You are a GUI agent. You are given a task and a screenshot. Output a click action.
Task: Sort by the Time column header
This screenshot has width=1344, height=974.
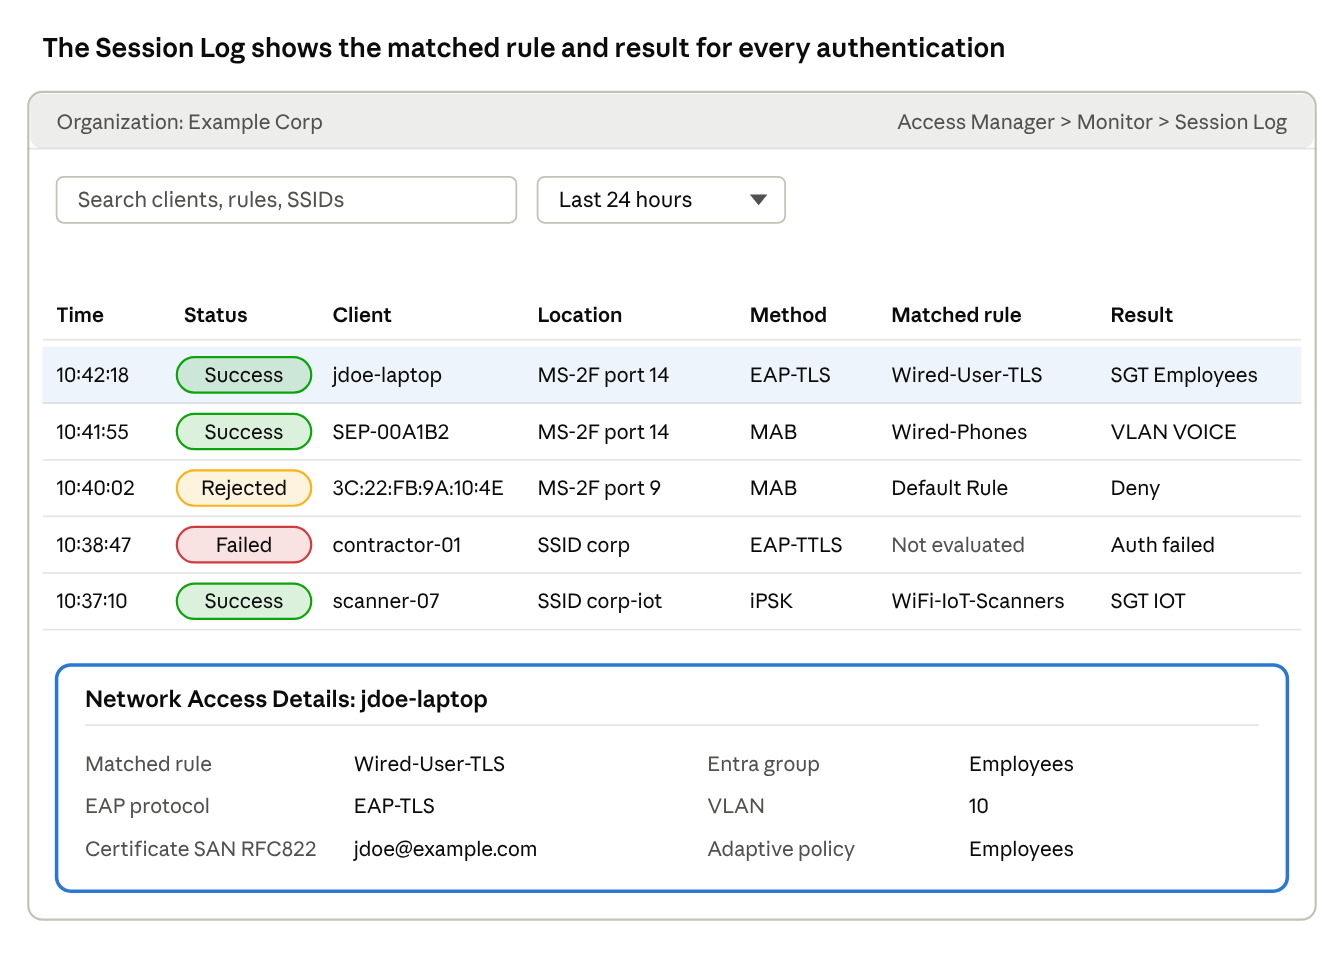[x=80, y=315]
